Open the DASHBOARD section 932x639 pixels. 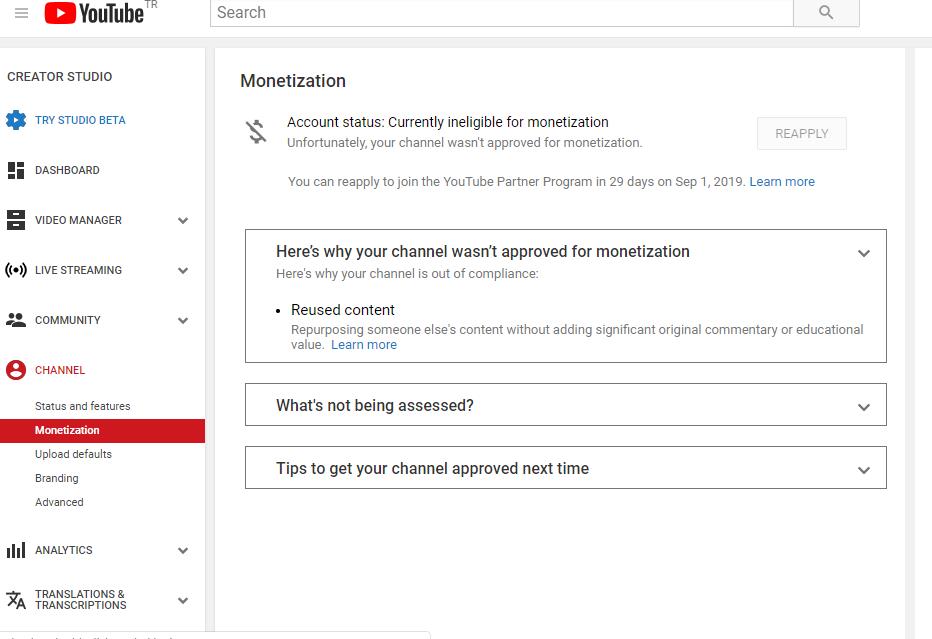(x=67, y=170)
